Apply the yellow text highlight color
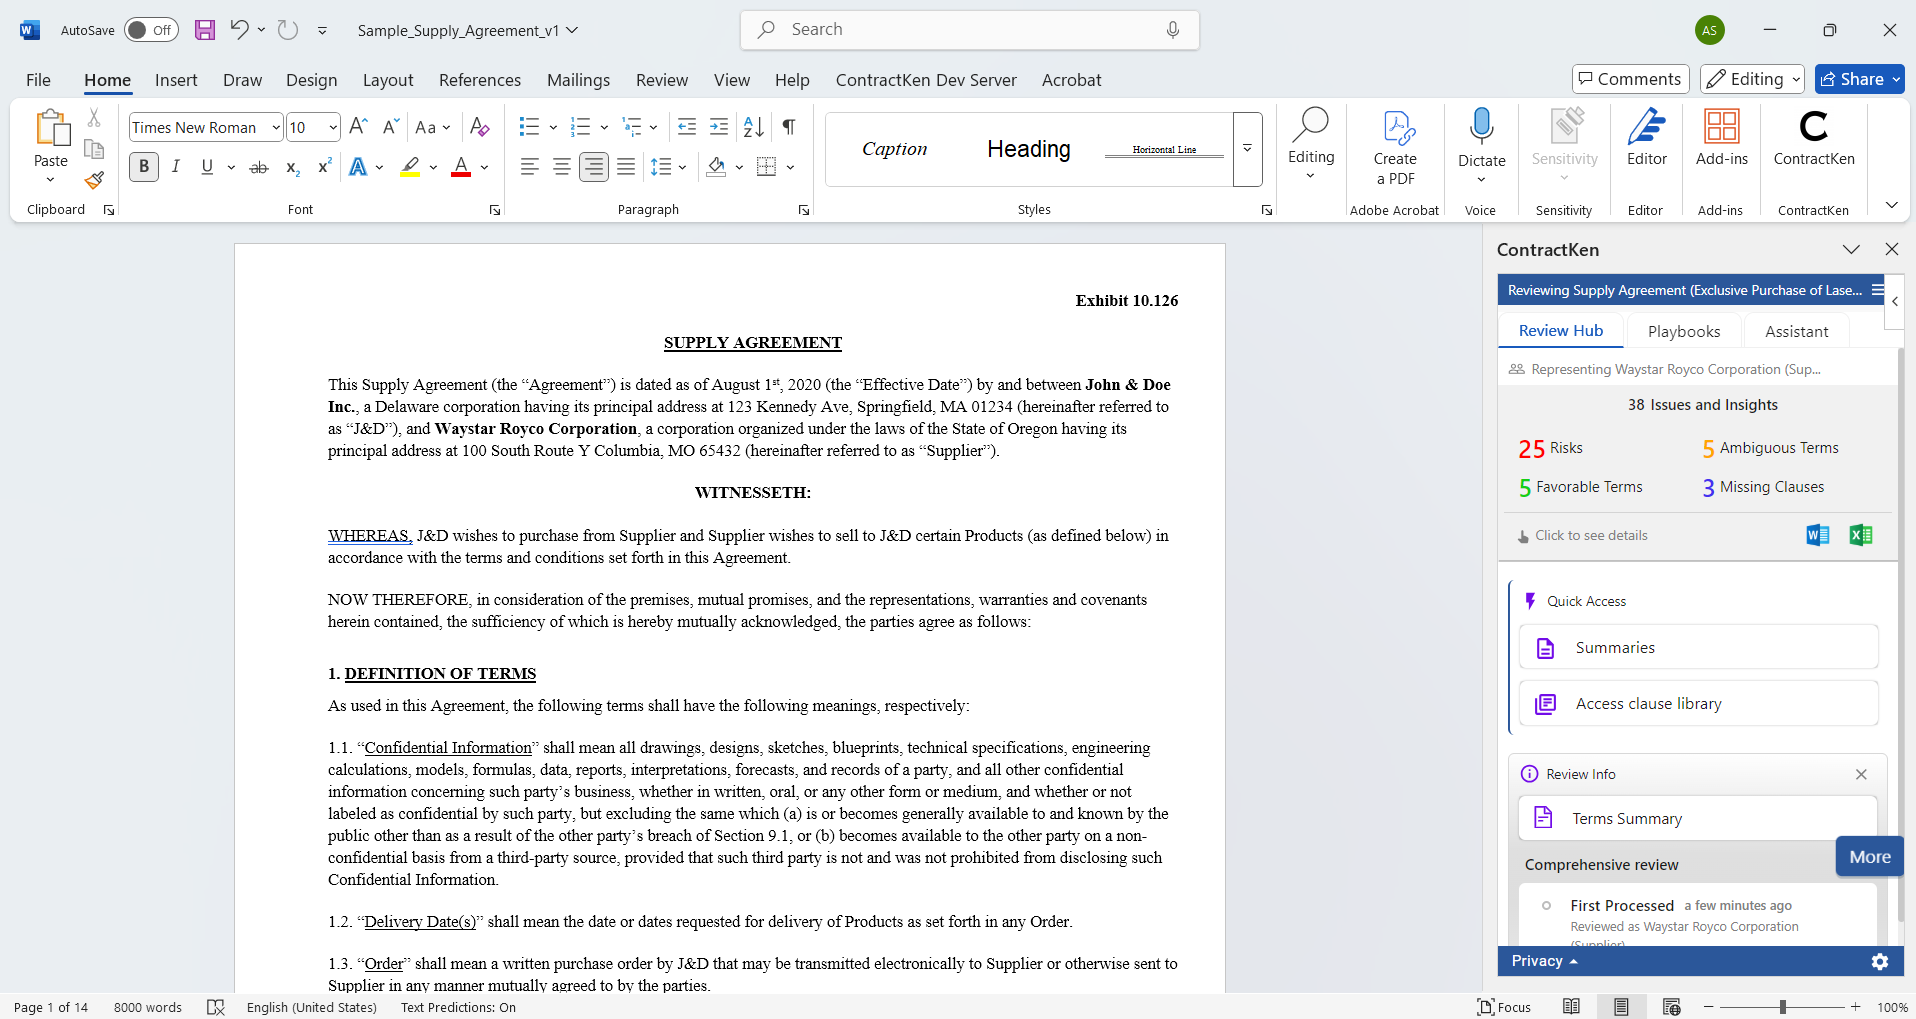1916x1019 pixels. (410, 167)
